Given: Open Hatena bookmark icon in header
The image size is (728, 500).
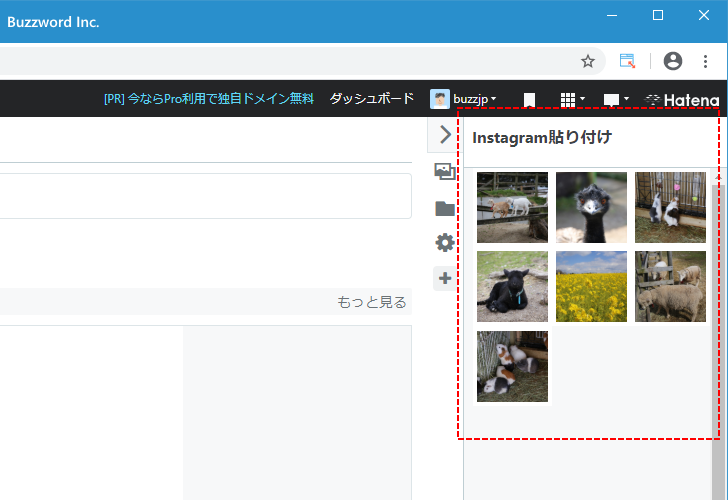Looking at the screenshot, I should pyautogui.click(x=529, y=99).
